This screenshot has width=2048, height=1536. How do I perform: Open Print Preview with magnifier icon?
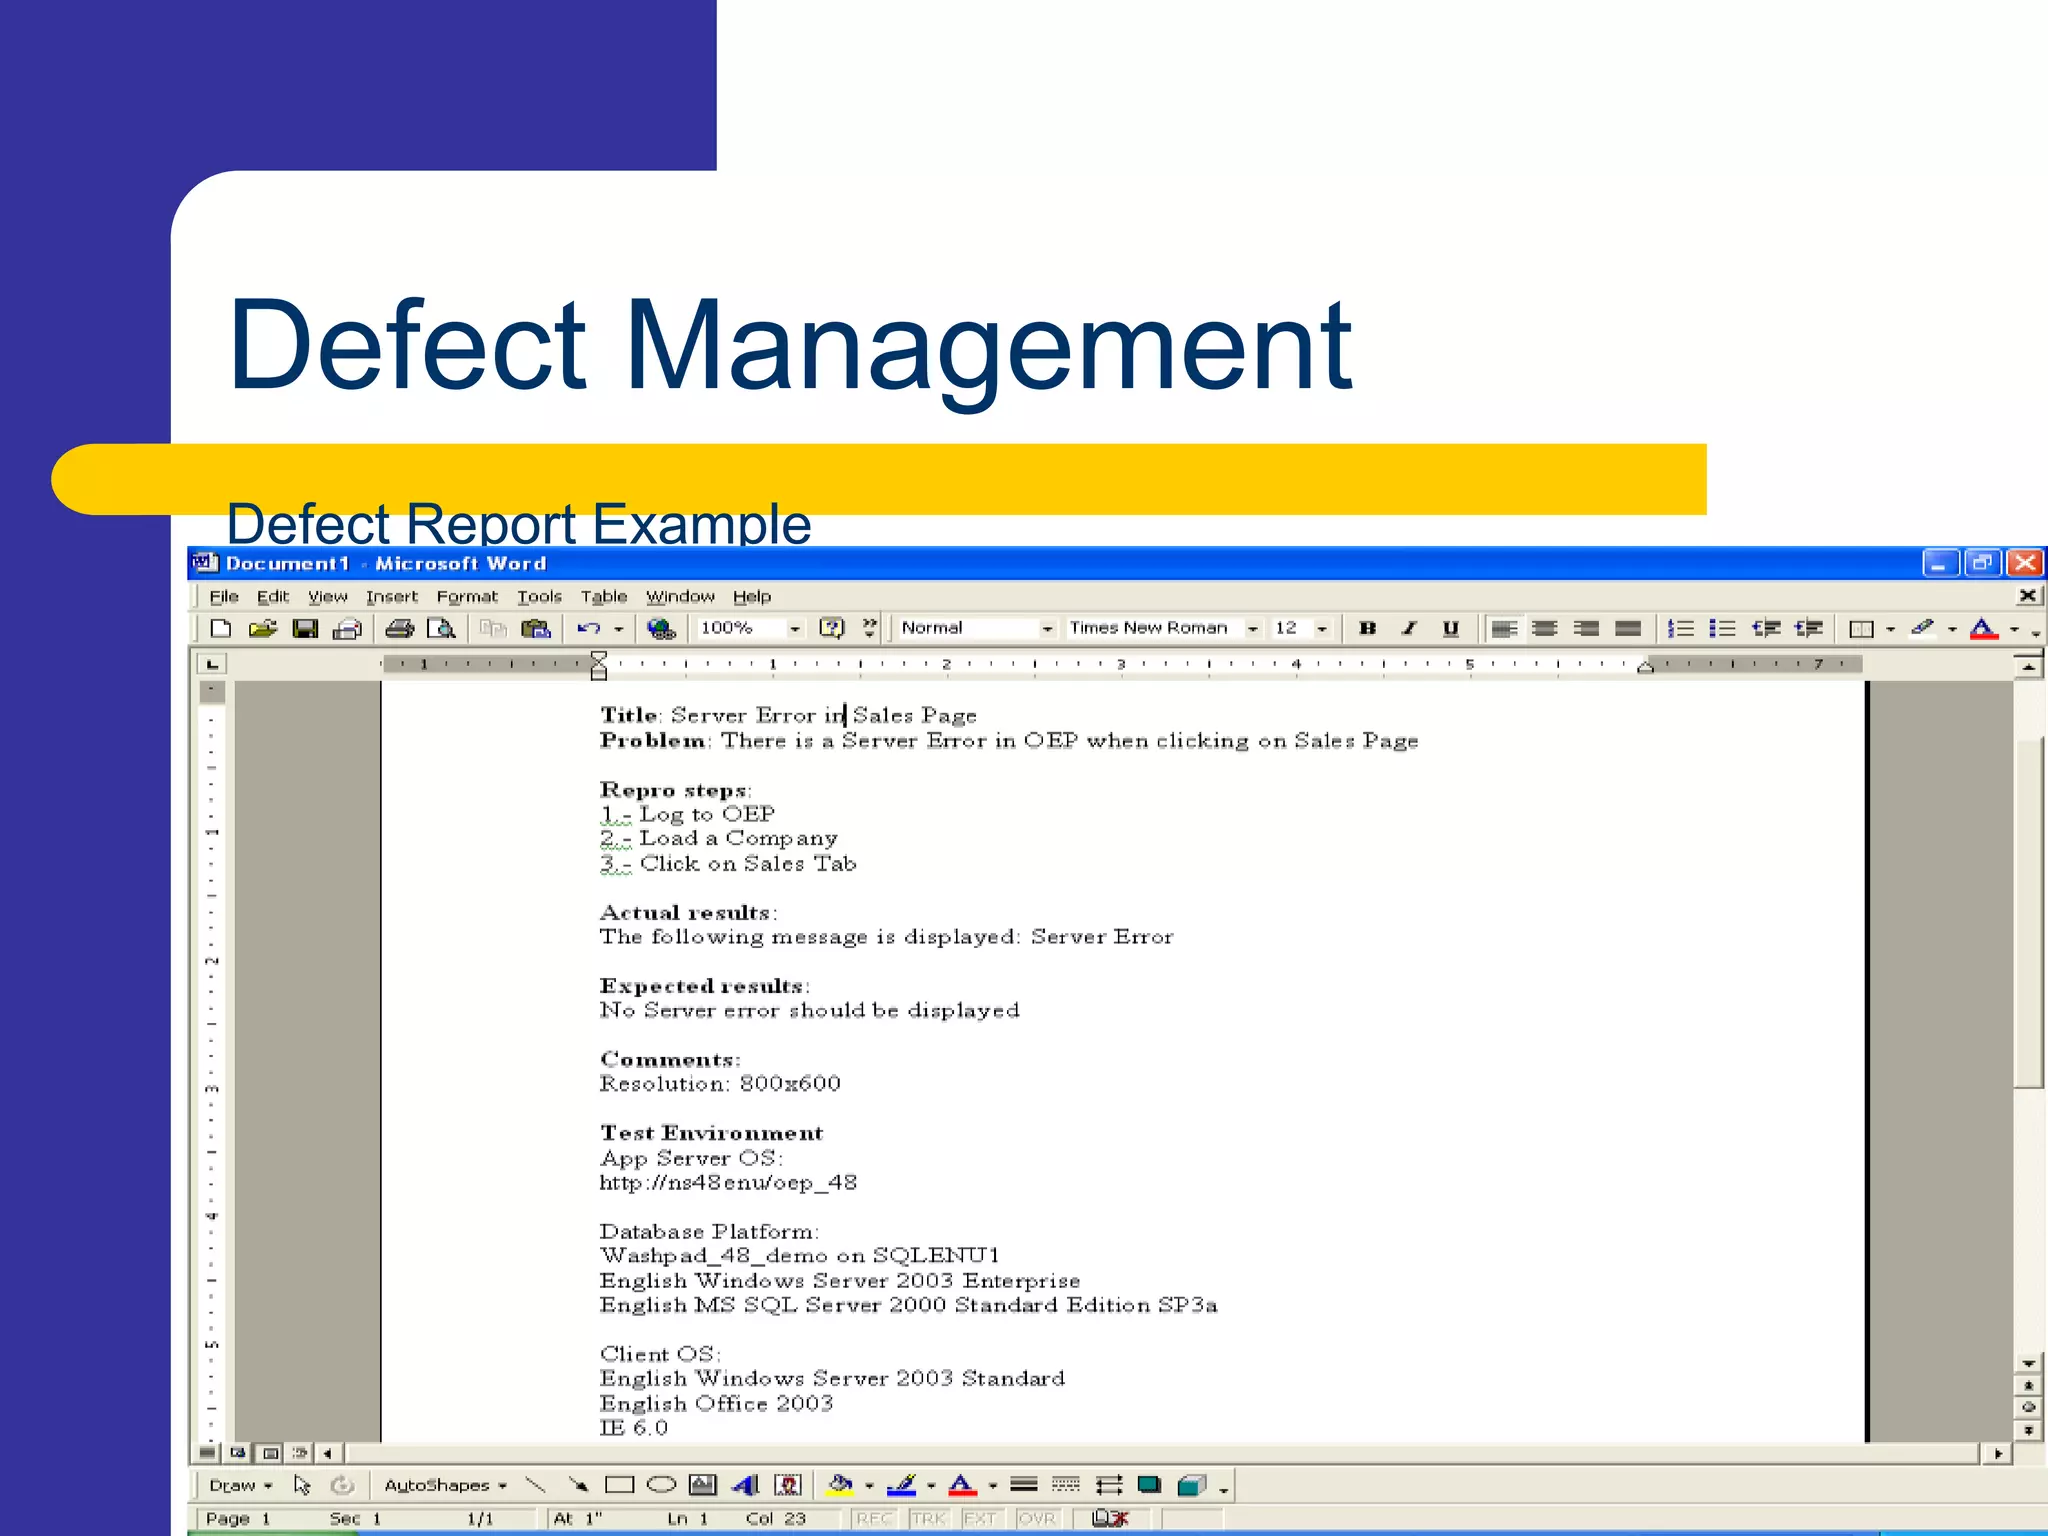click(441, 628)
